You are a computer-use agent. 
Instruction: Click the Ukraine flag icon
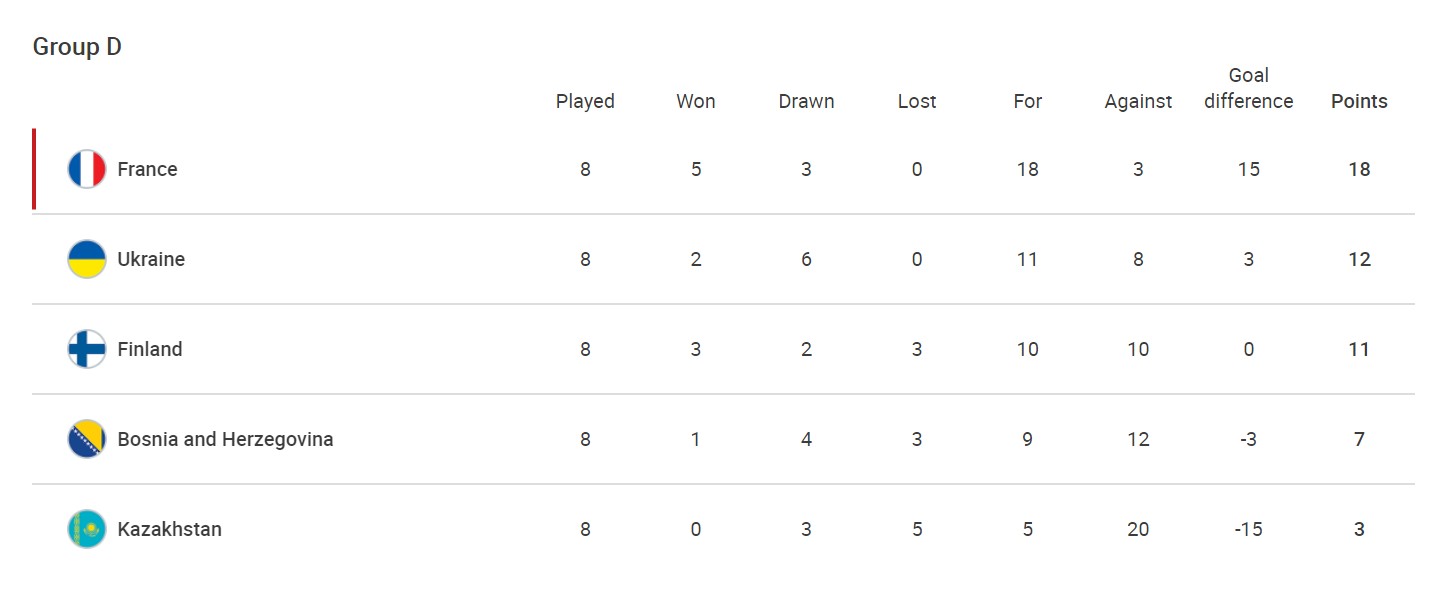[x=87, y=259]
